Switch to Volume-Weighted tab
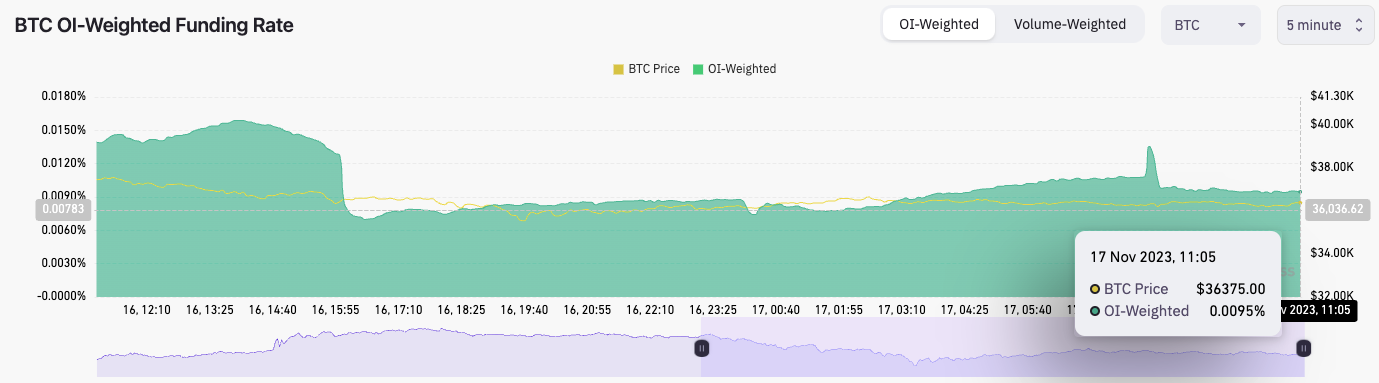 (x=1069, y=24)
